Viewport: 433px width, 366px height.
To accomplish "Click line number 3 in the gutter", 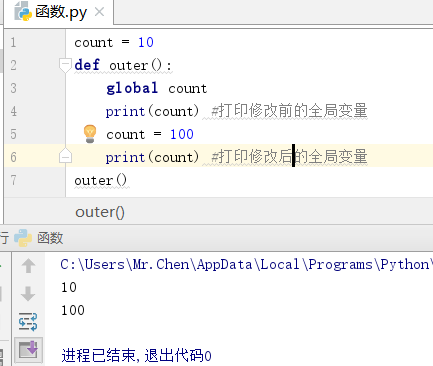I will [x=13, y=88].
